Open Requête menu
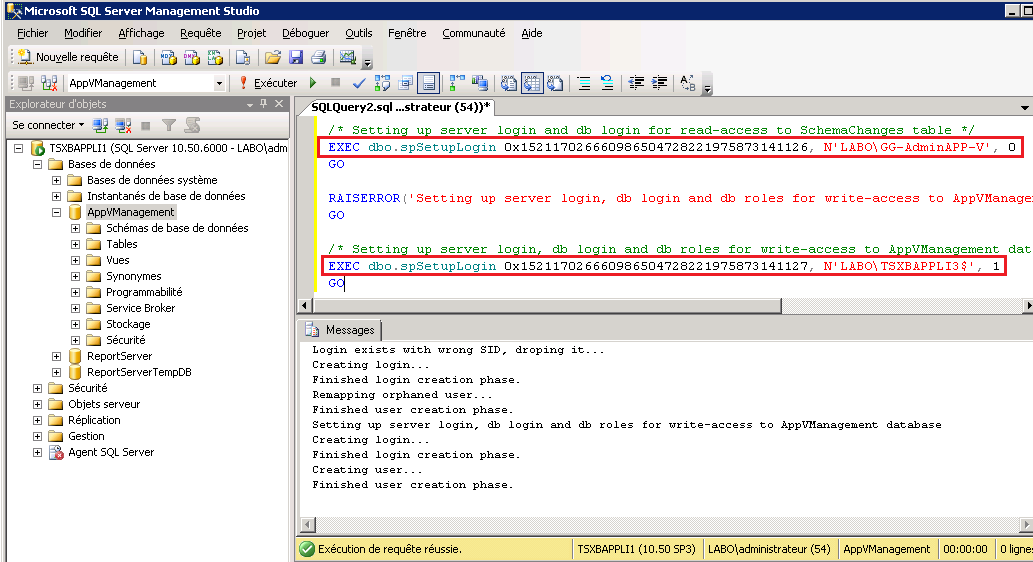This screenshot has height=562, width=1033. [x=201, y=33]
